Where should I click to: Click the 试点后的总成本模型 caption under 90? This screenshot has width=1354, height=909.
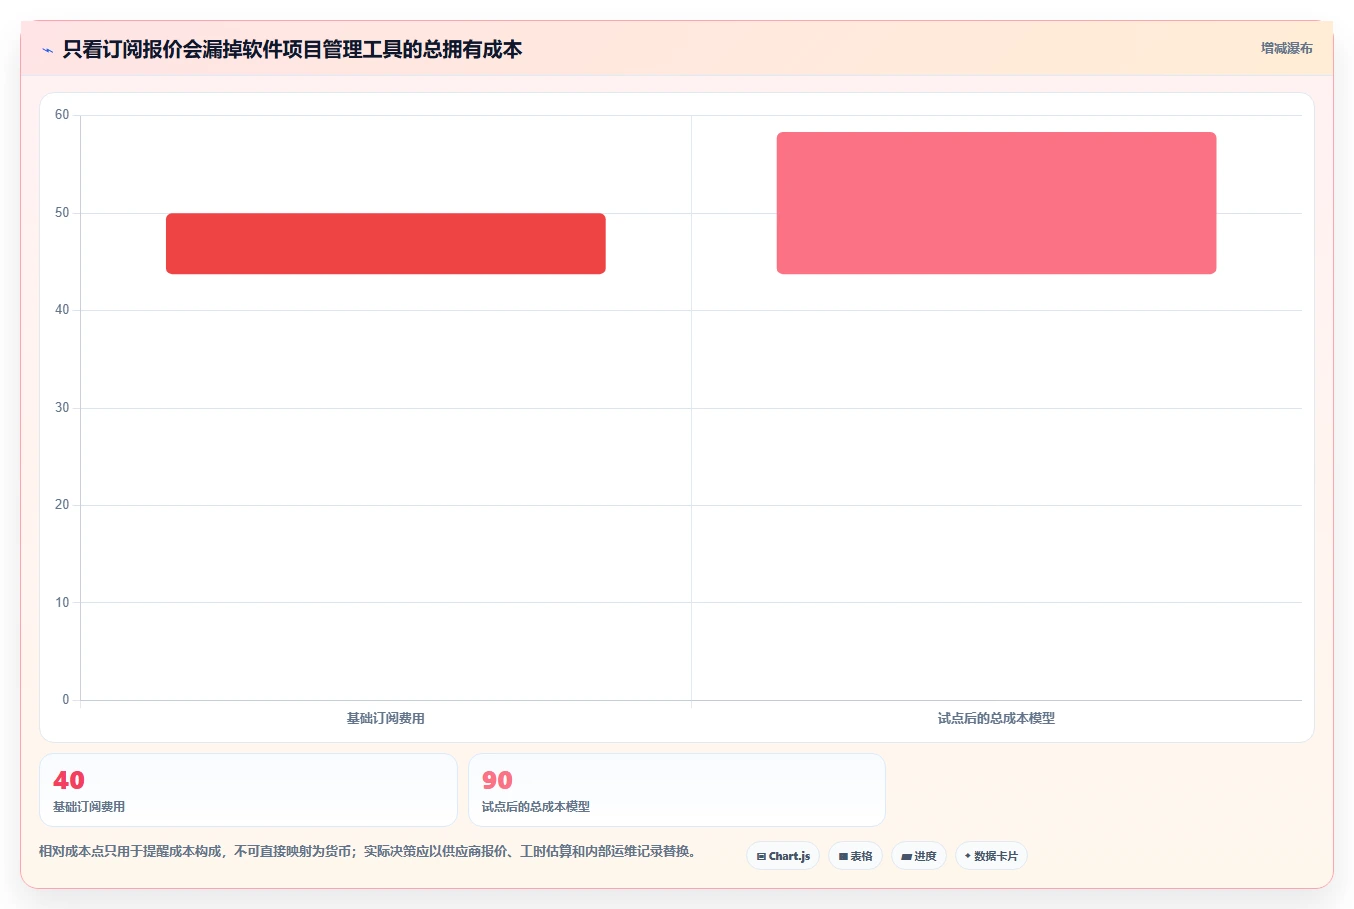tap(536, 807)
